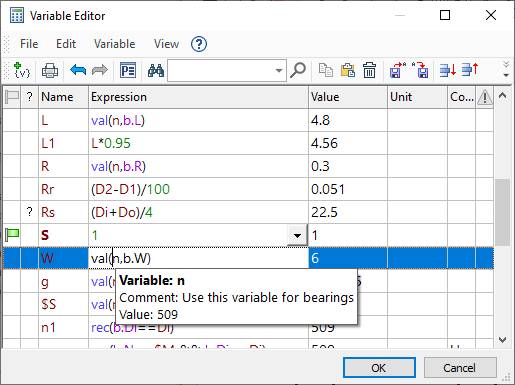Click the flag column header icon
This screenshot has height=385, width=515.
point(12,97)
